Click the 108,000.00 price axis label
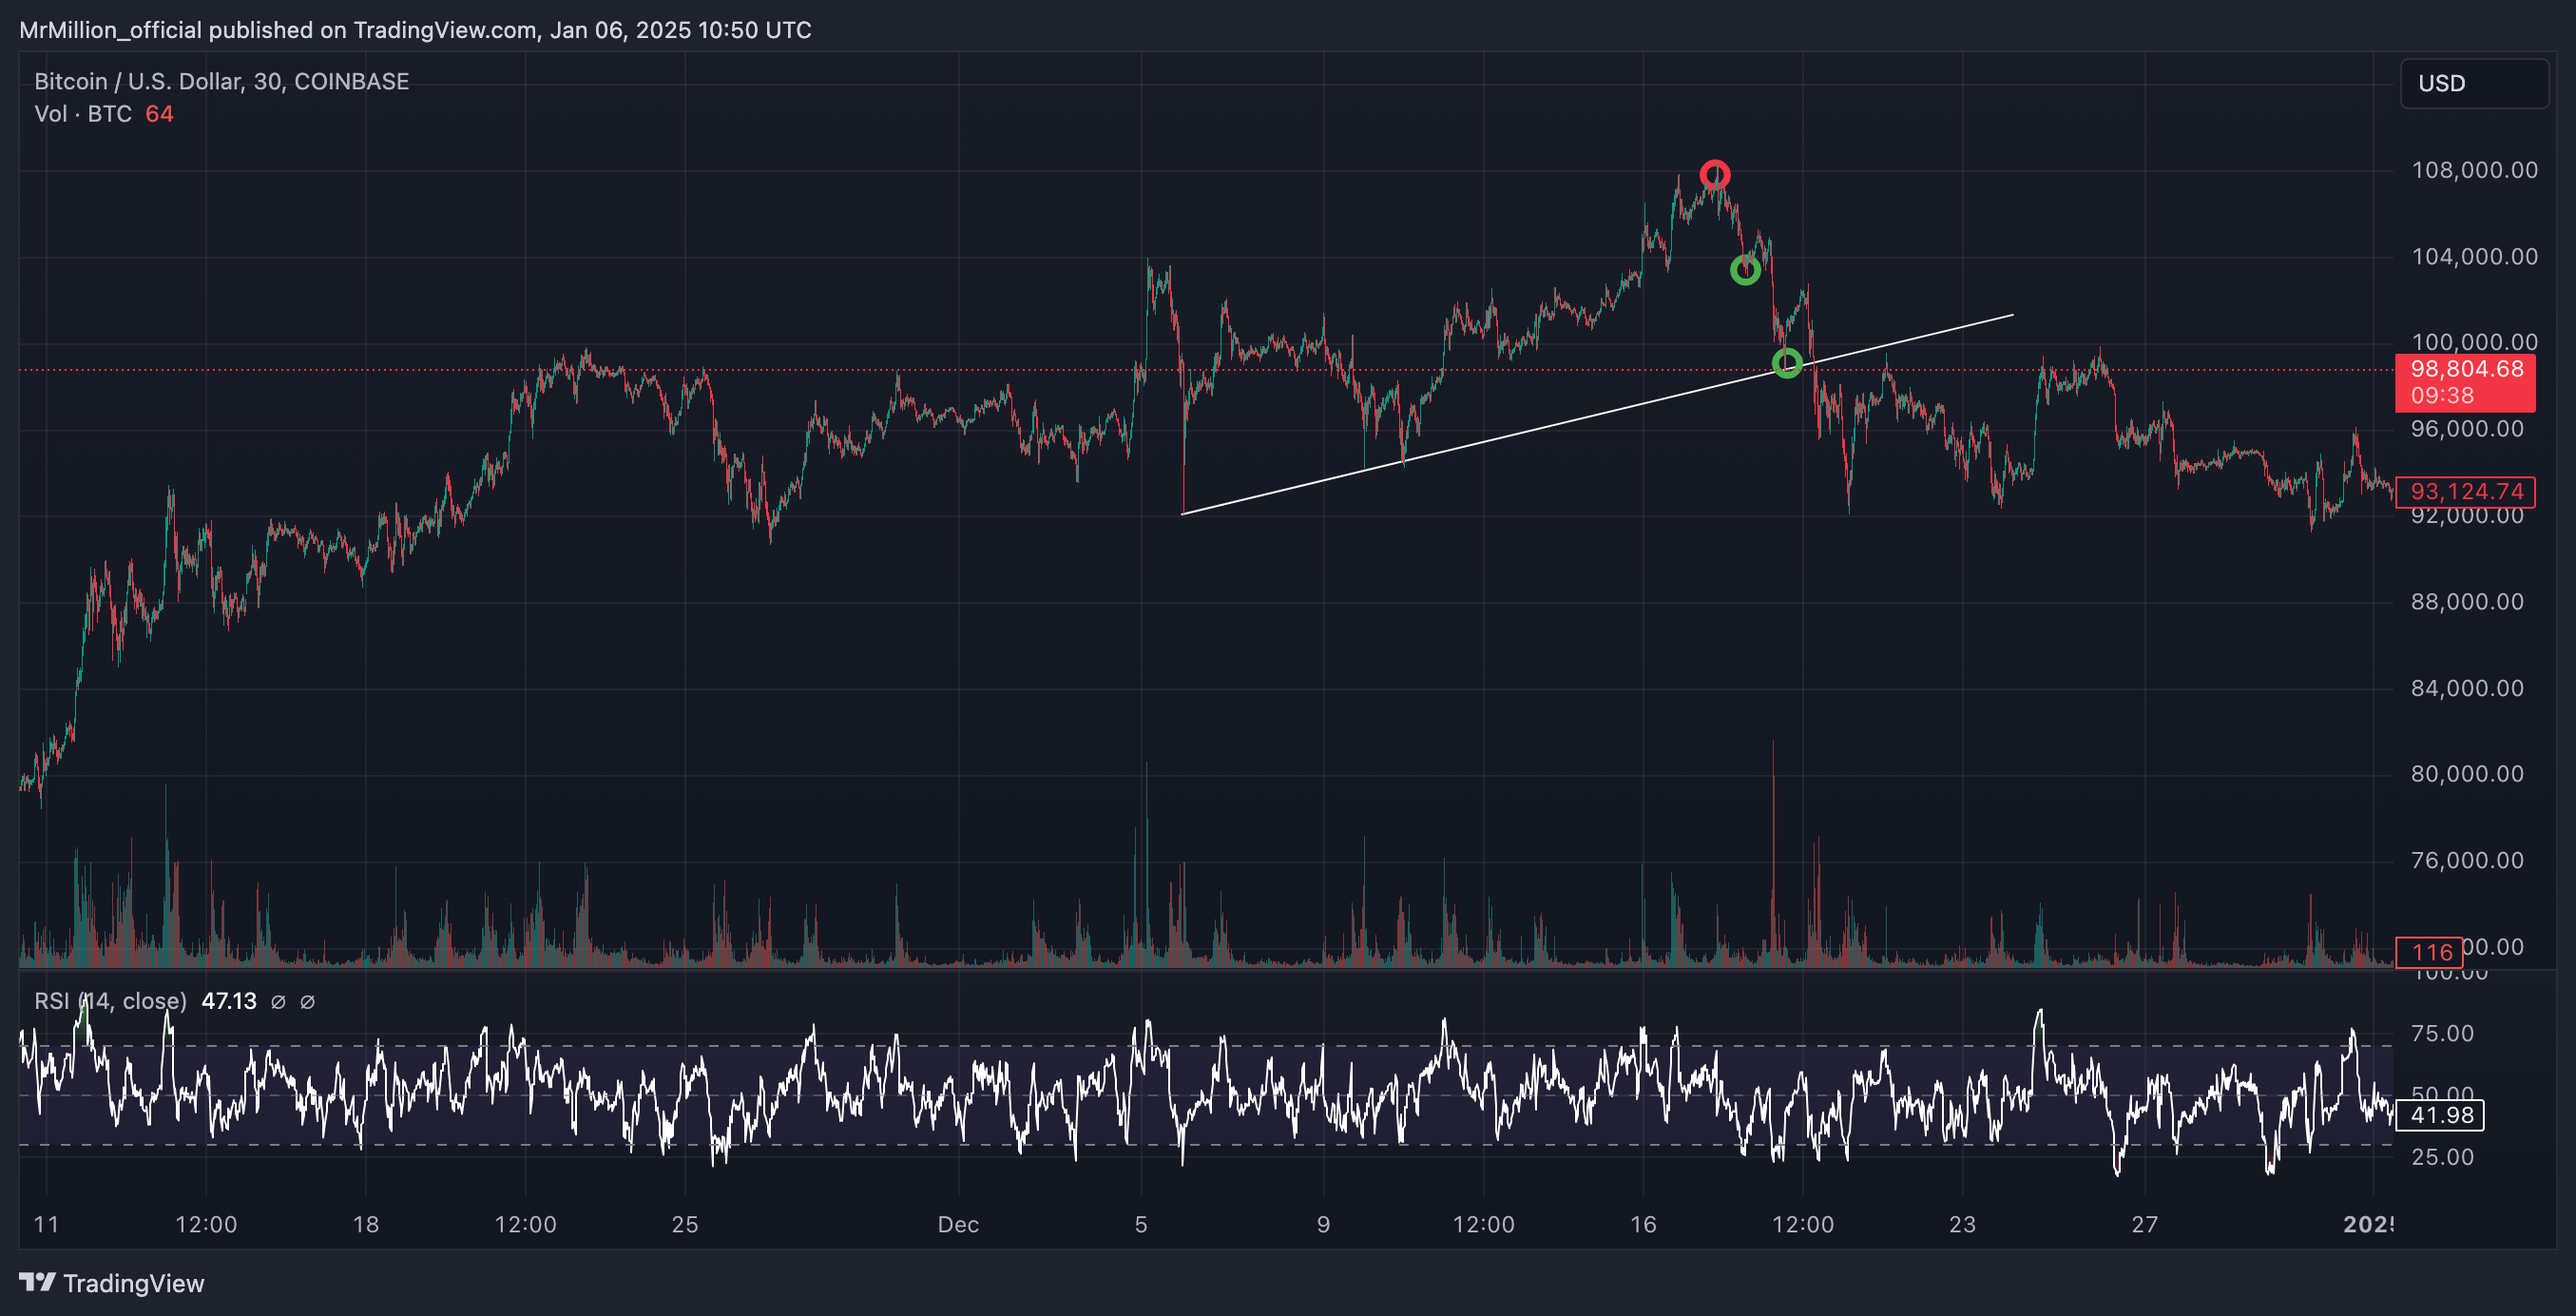Viewport: 2576px width, 1316px height. (x=2474, y=170)
